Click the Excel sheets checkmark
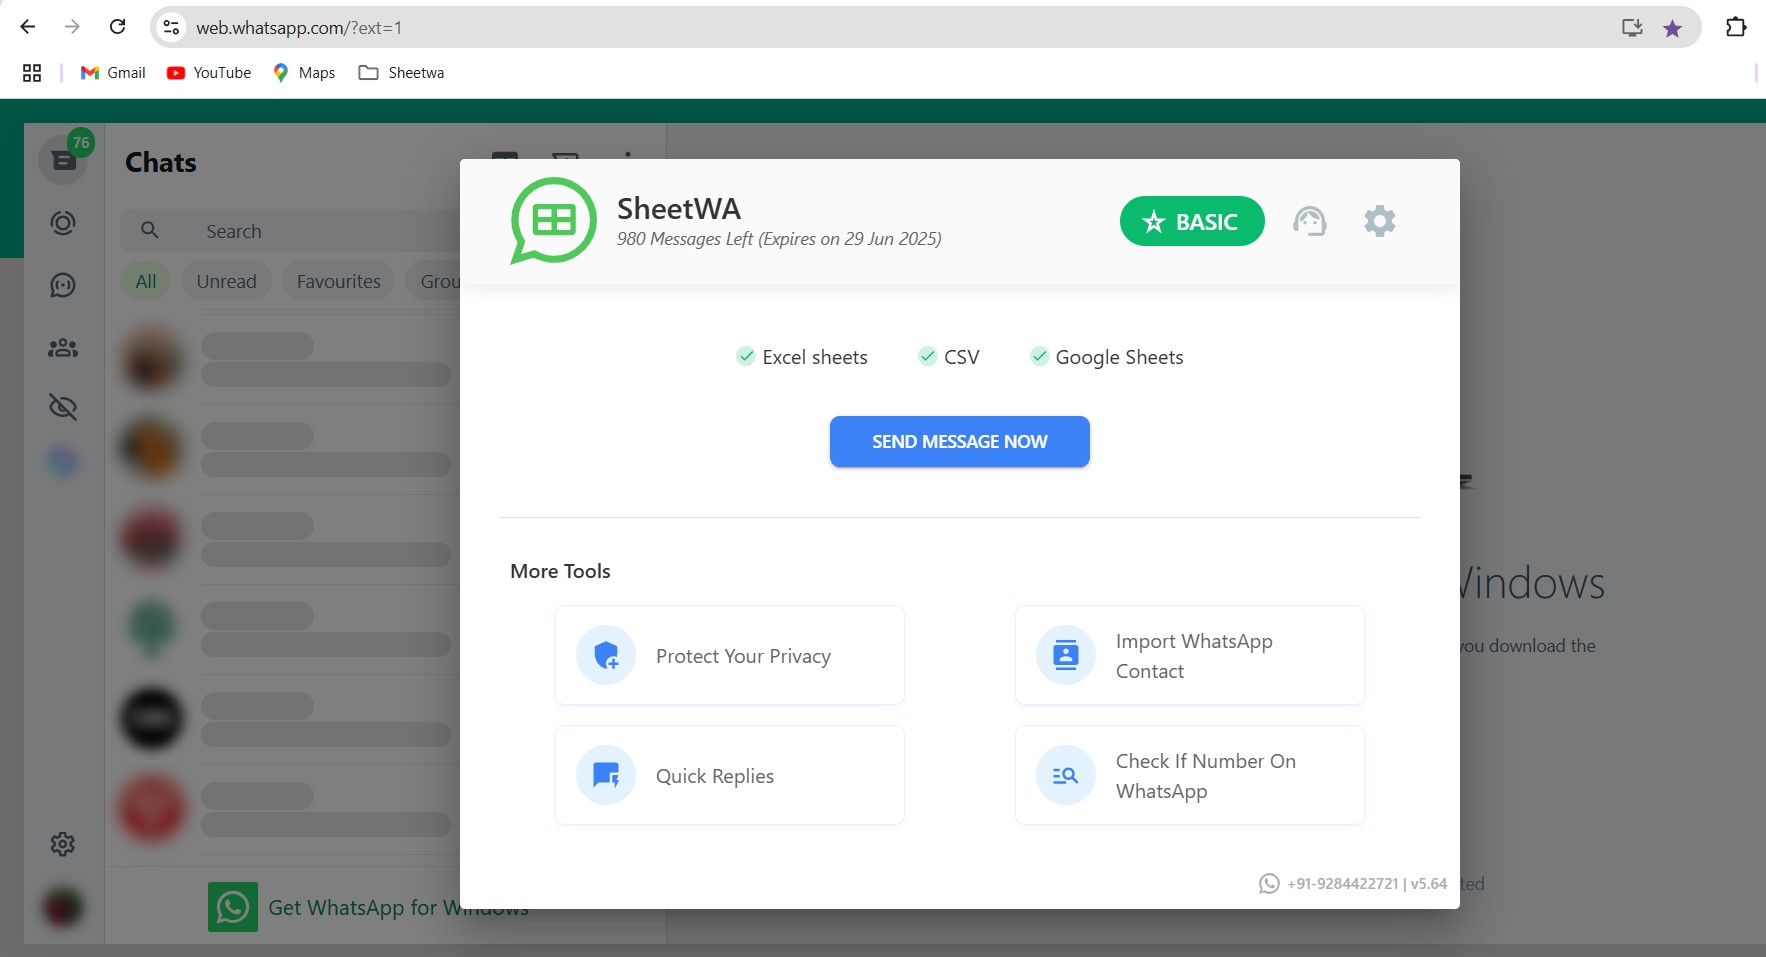Viewport: 1766px width, 957px height. 746,356
